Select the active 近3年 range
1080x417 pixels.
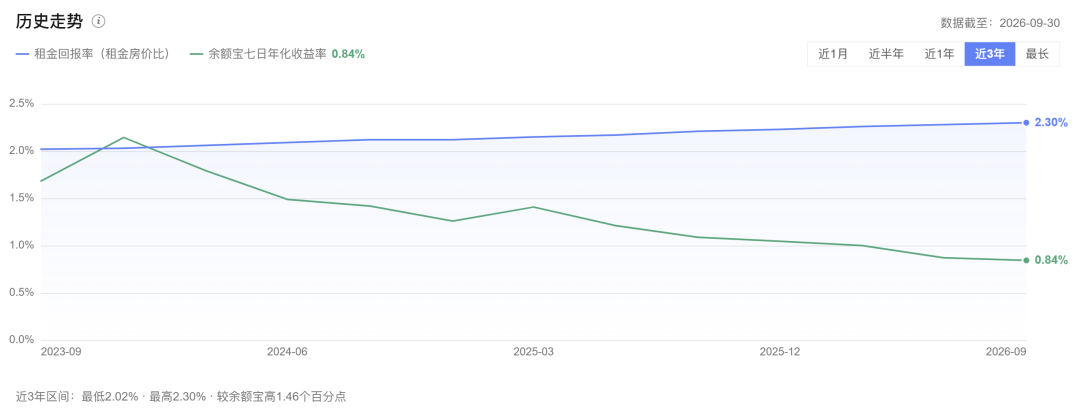(990, 54)
